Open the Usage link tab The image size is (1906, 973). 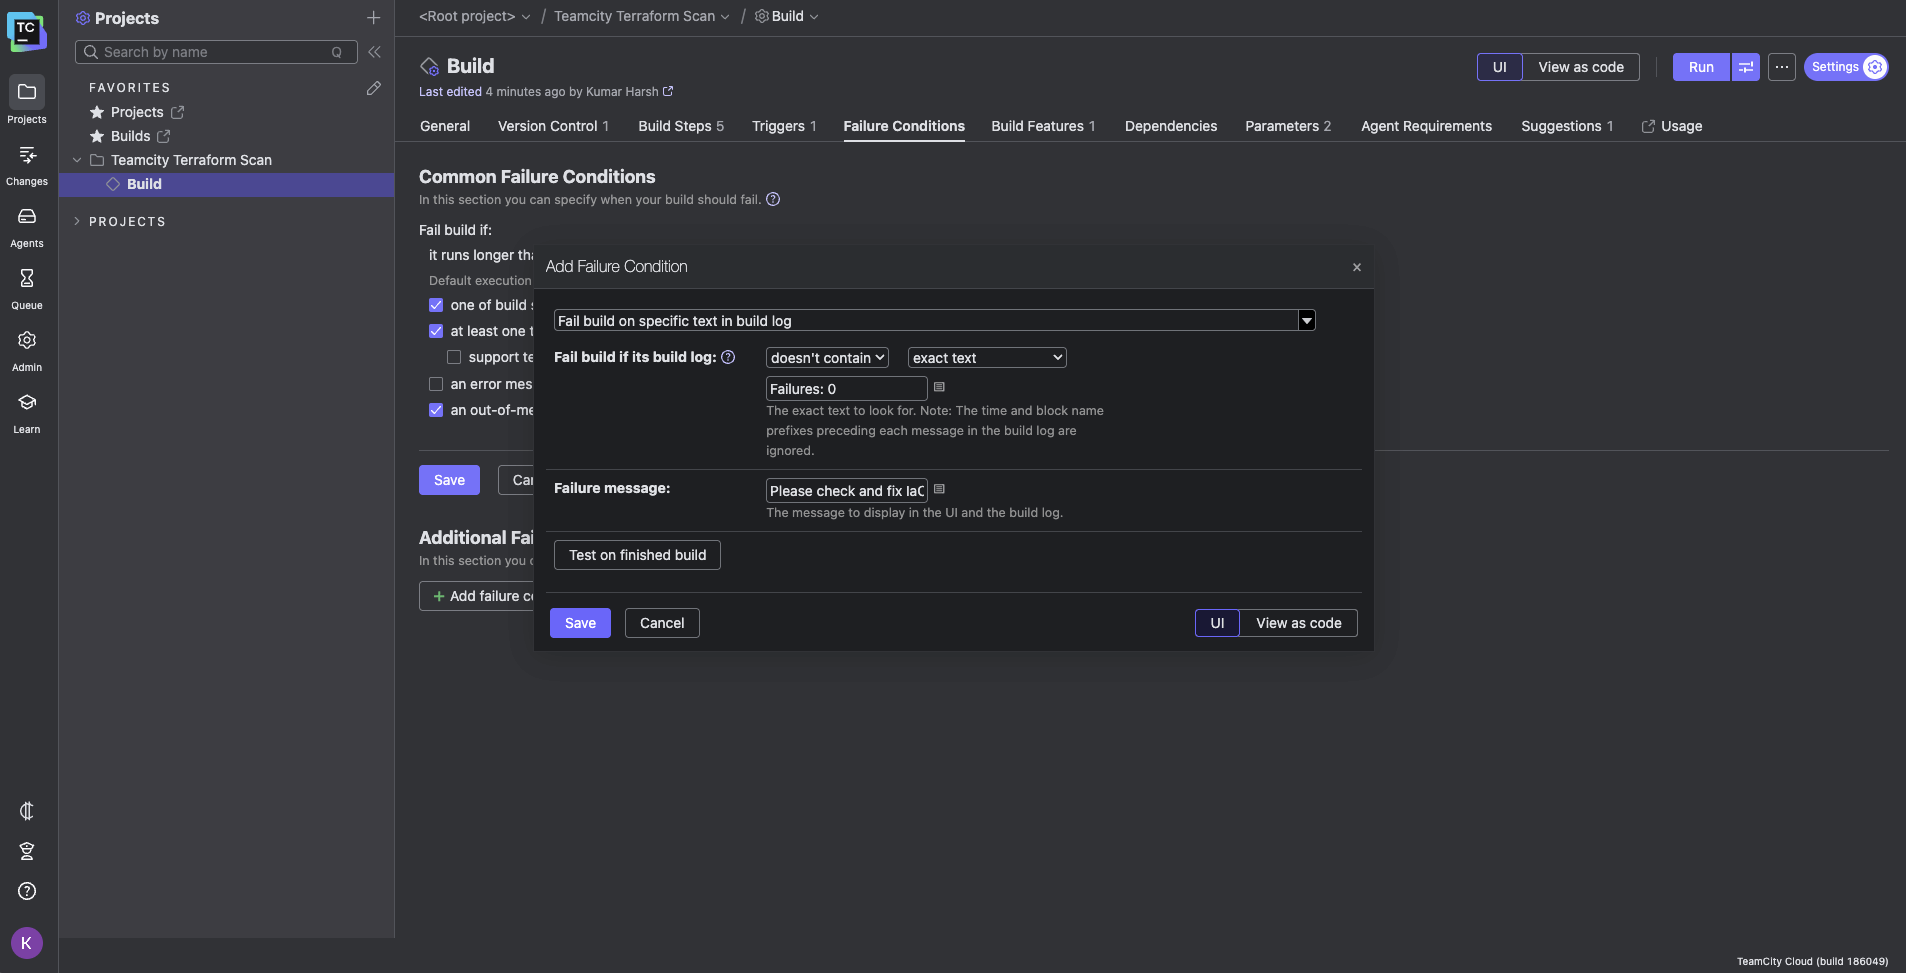click(x=1672, y=126)
